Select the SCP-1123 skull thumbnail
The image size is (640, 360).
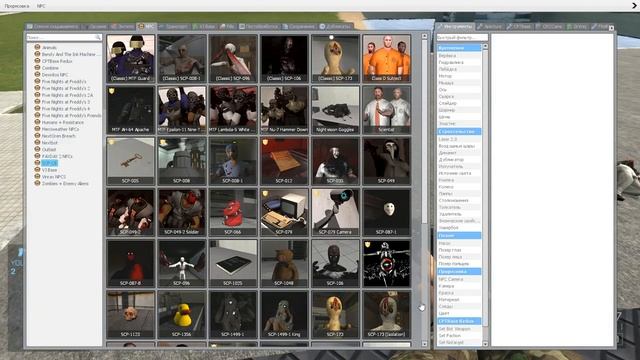(x=131, y=314)
